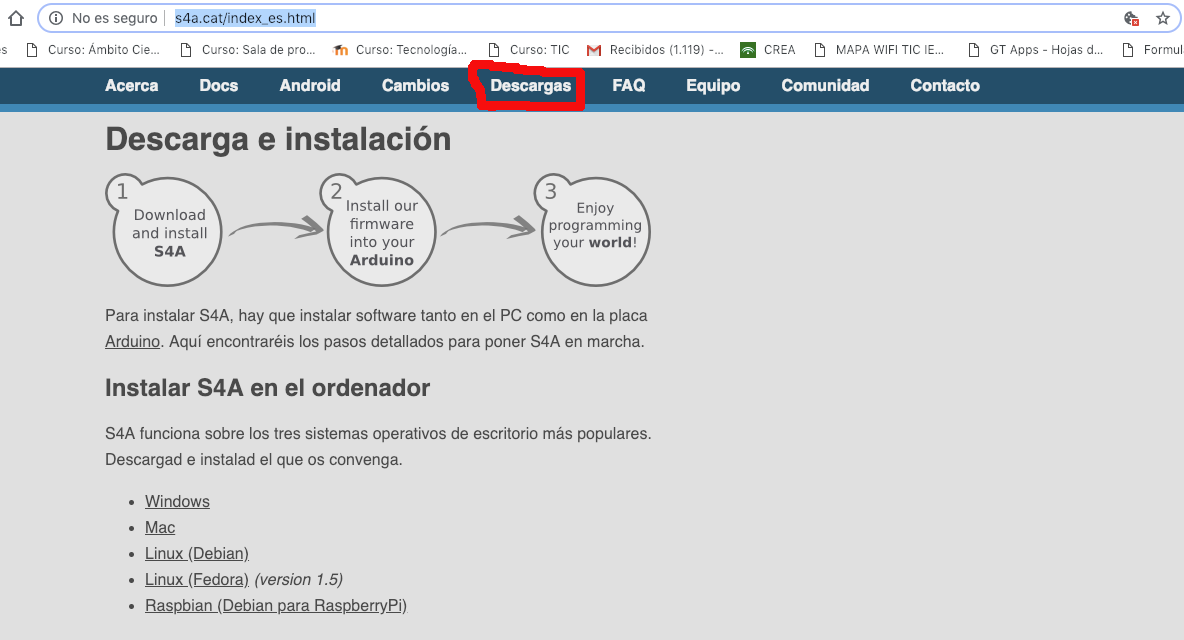Image resolution: width=1184 pixels, height=640 pixels.
Task: Open bookmark GT Apps - Hojas d...
Action: [x=1036, y=50]
